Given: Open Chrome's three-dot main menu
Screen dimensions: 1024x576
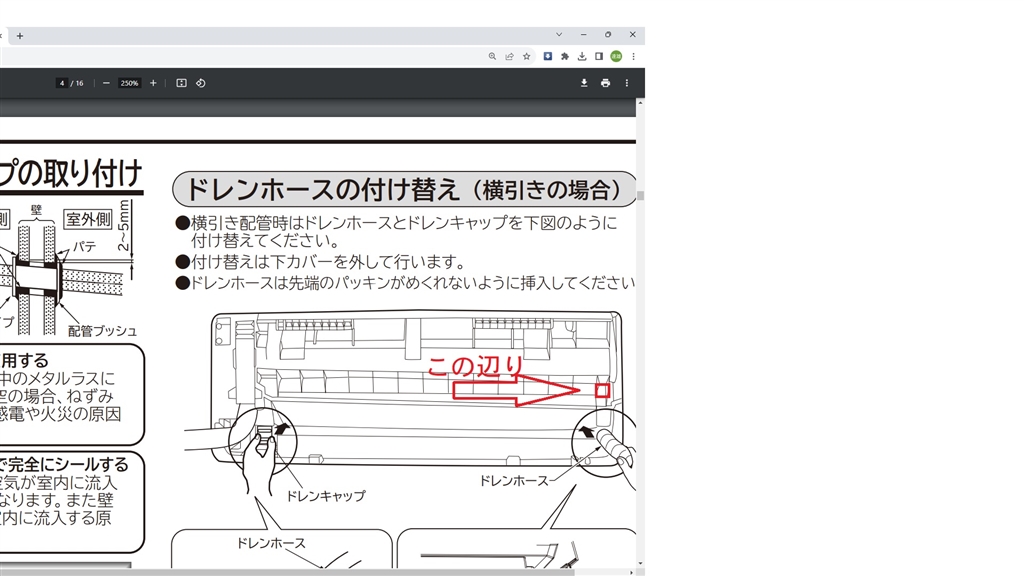Looking at the screenshot, I should tap(633, 56).
